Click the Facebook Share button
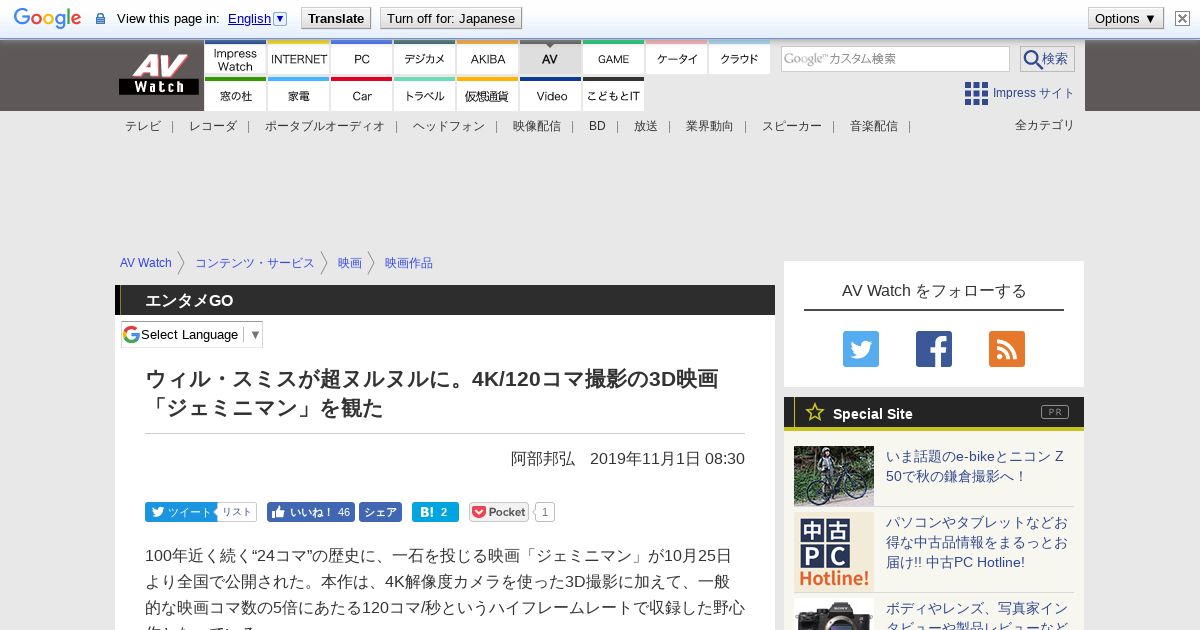Viewport: 1200px width, 630px height. [x=380, y=512]
